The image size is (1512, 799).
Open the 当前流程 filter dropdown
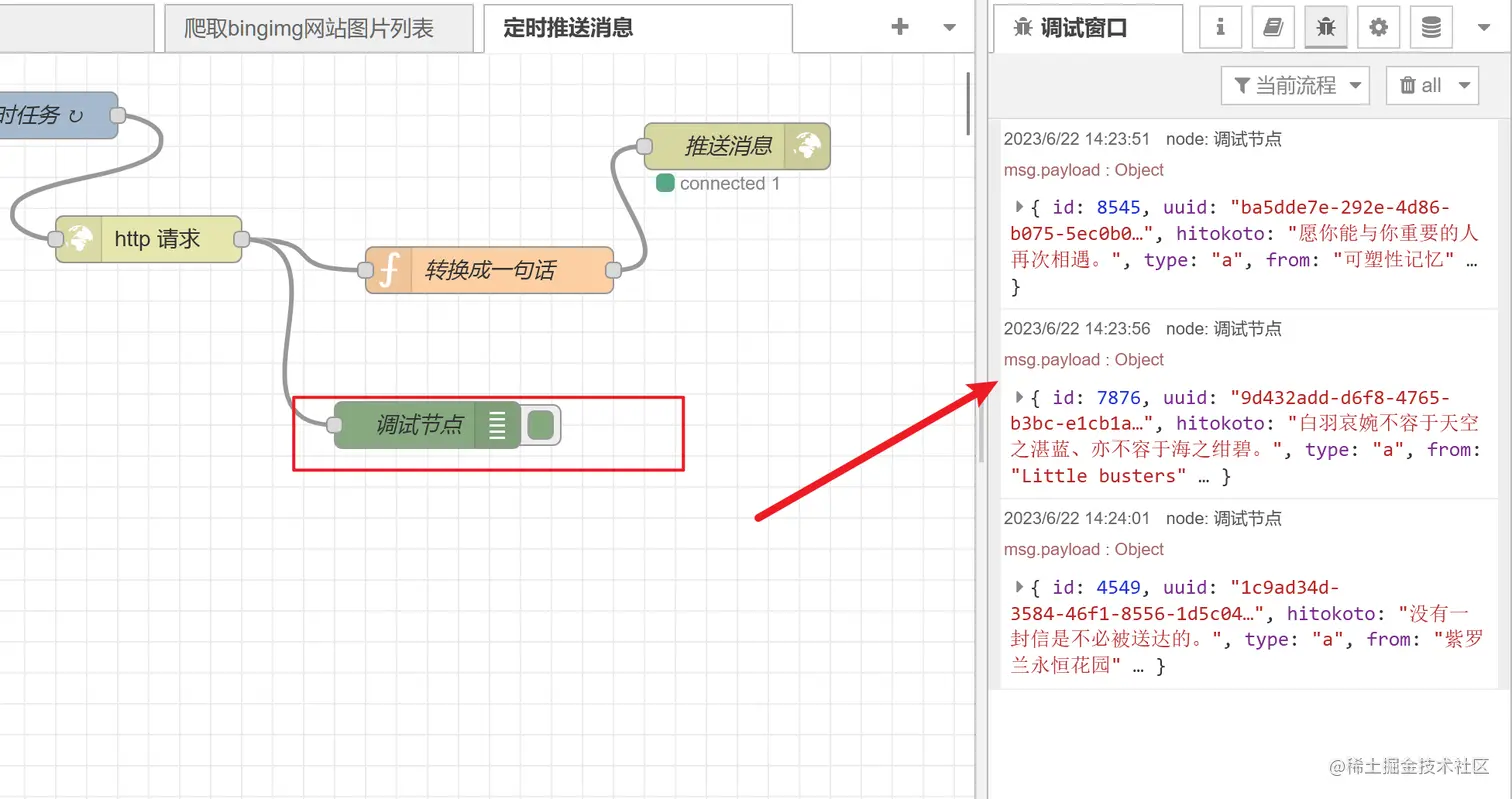click(x=1295, y=85)
